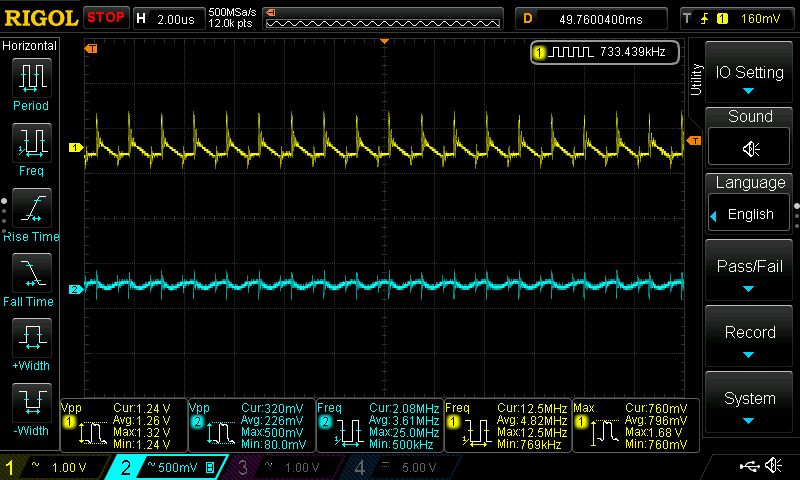Click the orange trigger level marker on right
Screen dimensions: 800x480
click(x=694, y=140)
